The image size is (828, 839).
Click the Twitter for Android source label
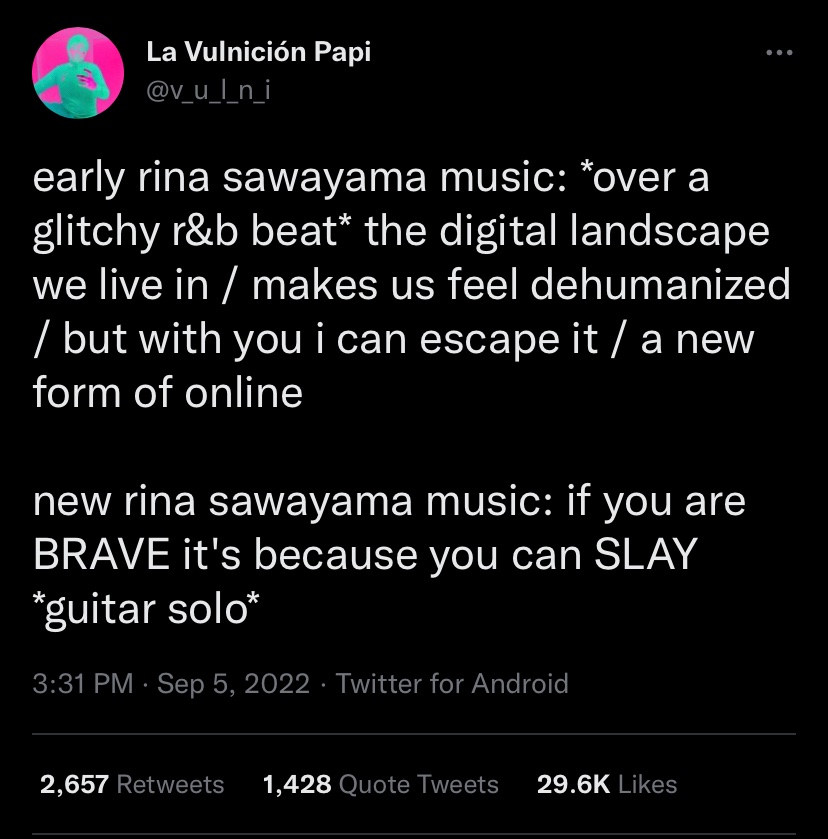coord(452,683)
